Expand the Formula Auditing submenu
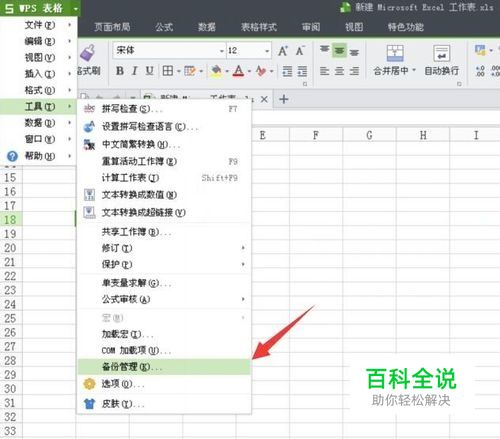The height and width of the screenshot is (439, 500). (164, 299)
